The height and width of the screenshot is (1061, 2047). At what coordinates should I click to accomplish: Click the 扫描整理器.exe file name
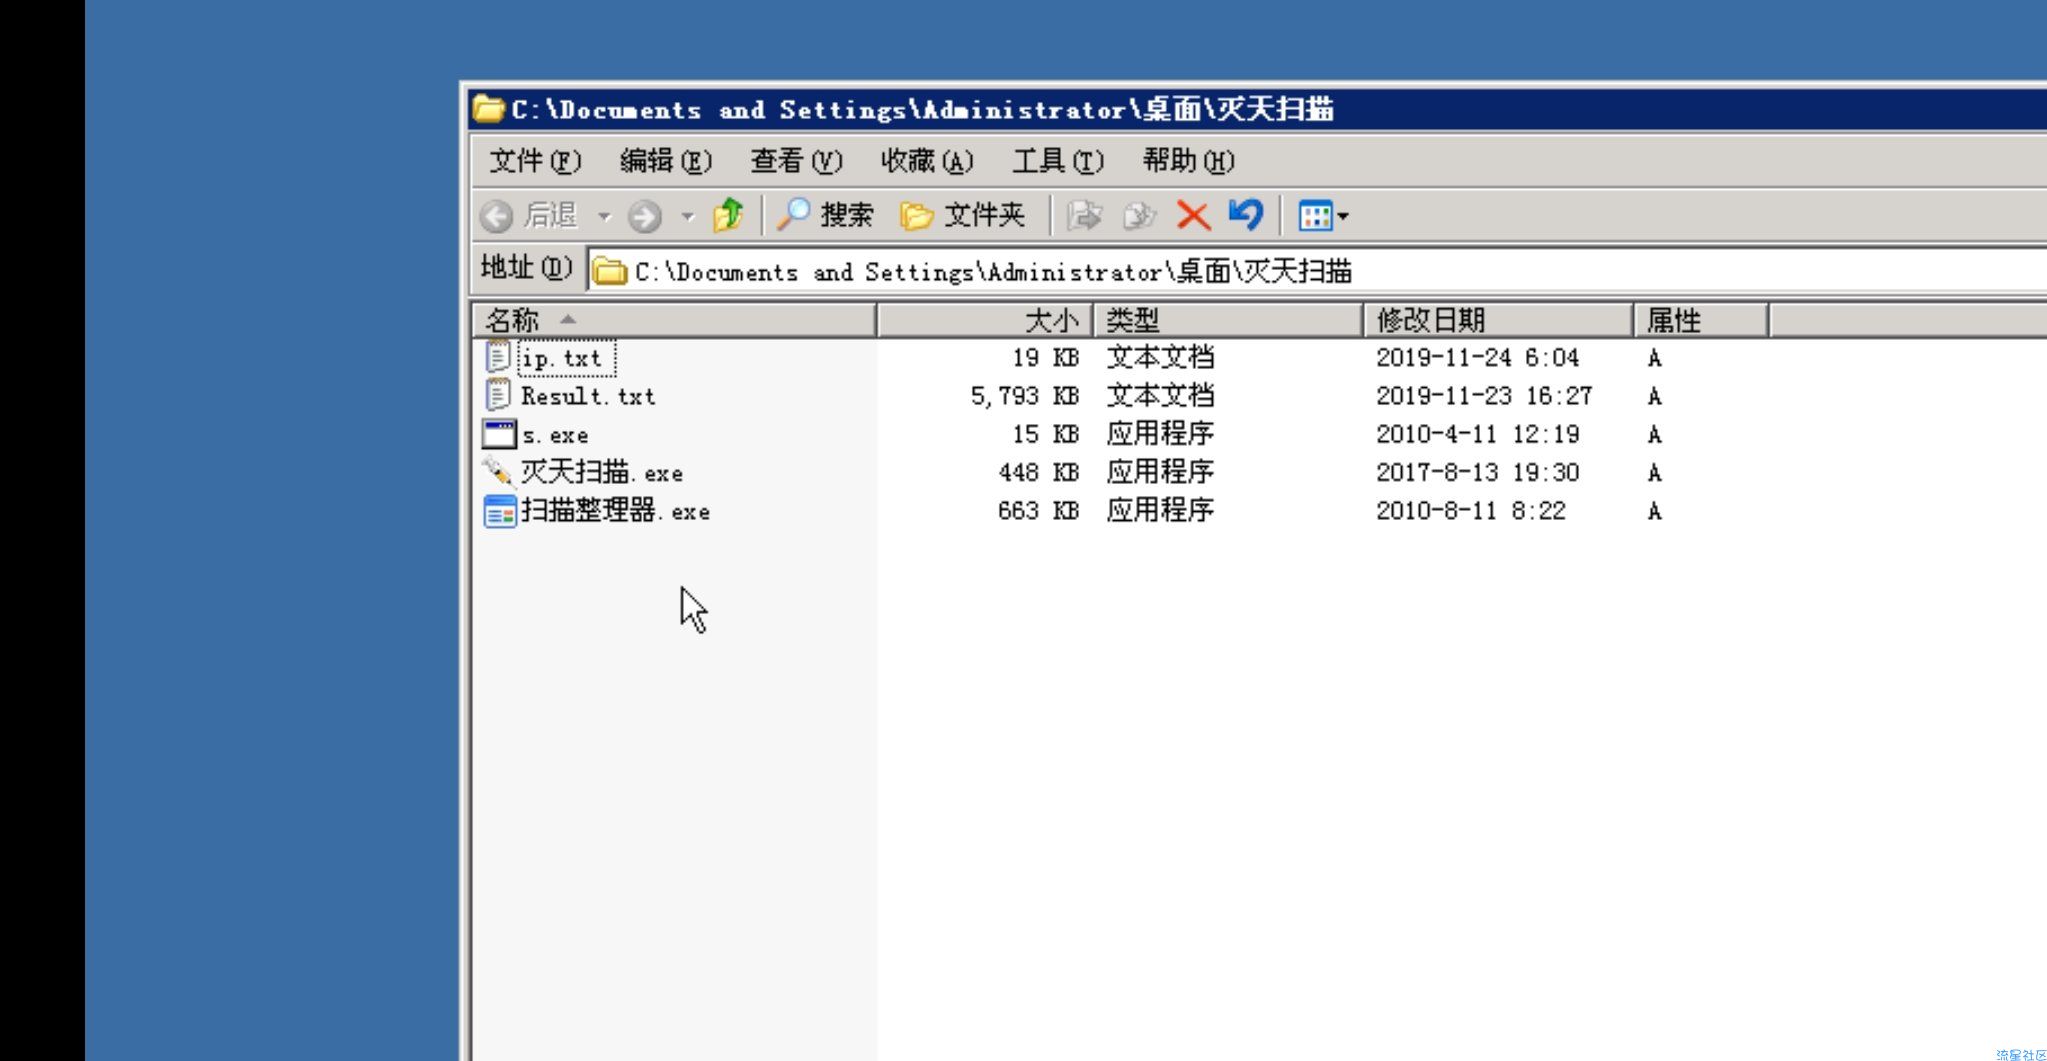(615, 511)
